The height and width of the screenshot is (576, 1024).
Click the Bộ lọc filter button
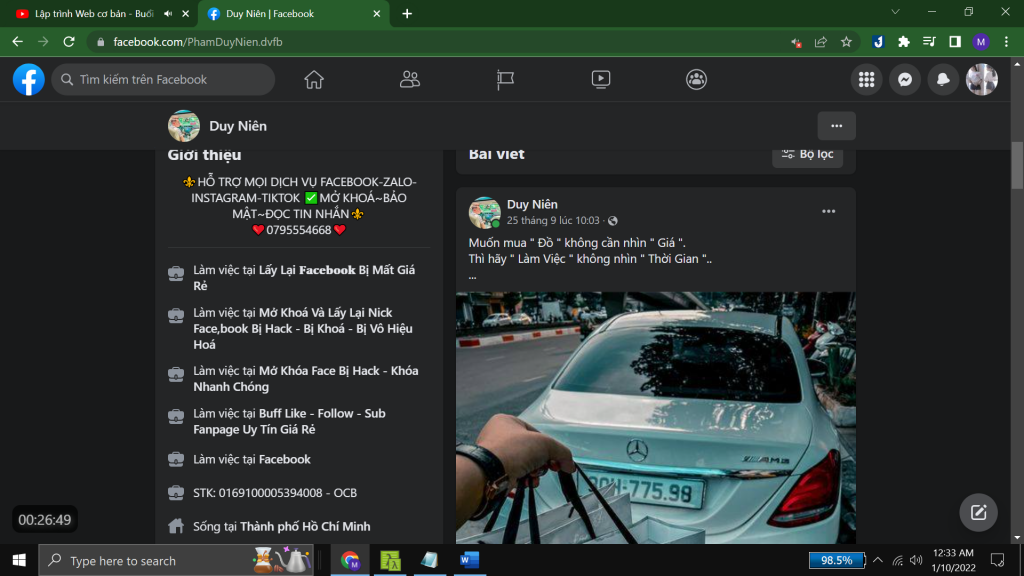click(x=807, y=154)
